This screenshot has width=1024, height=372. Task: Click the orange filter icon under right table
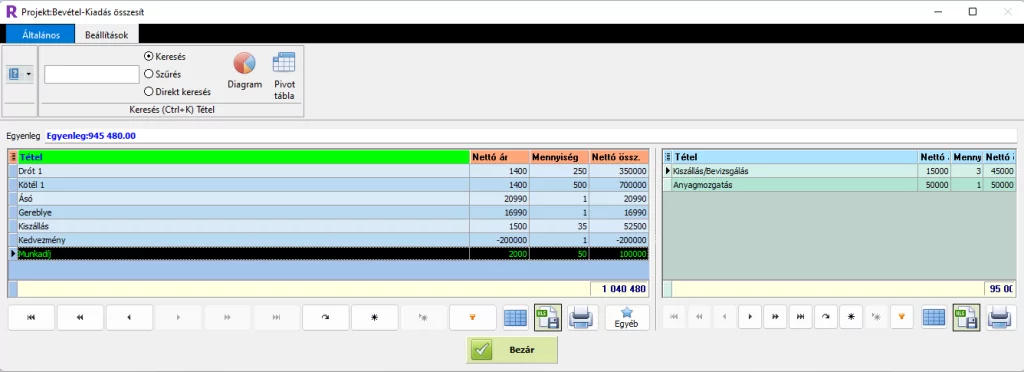[902, 317]
